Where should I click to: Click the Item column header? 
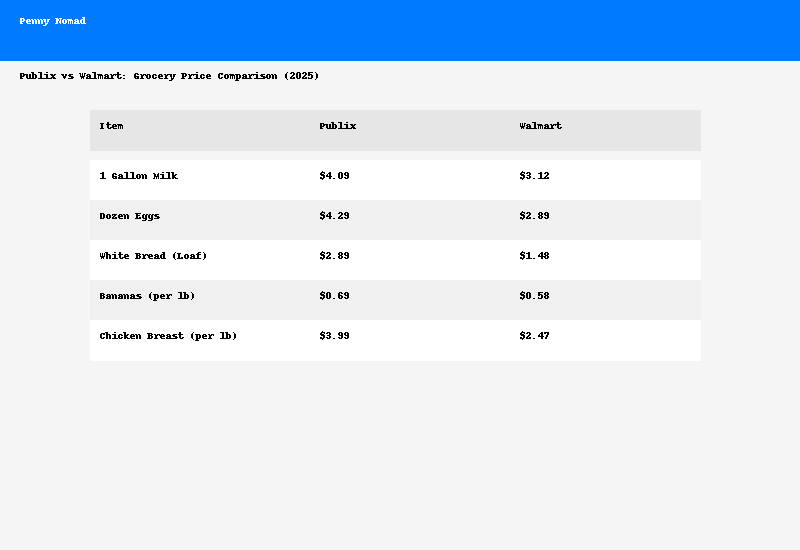(x=111, y=126)
